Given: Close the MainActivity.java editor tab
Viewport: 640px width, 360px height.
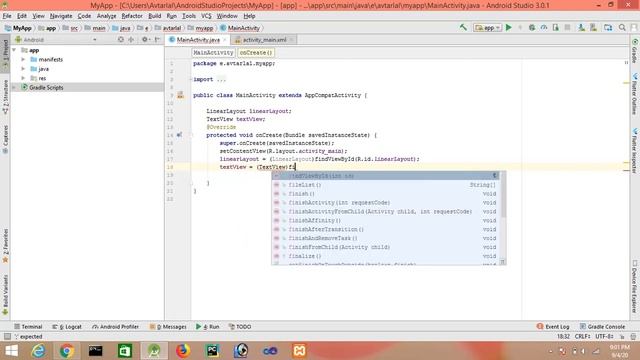Looking at the screenshot, I should 224,40.
